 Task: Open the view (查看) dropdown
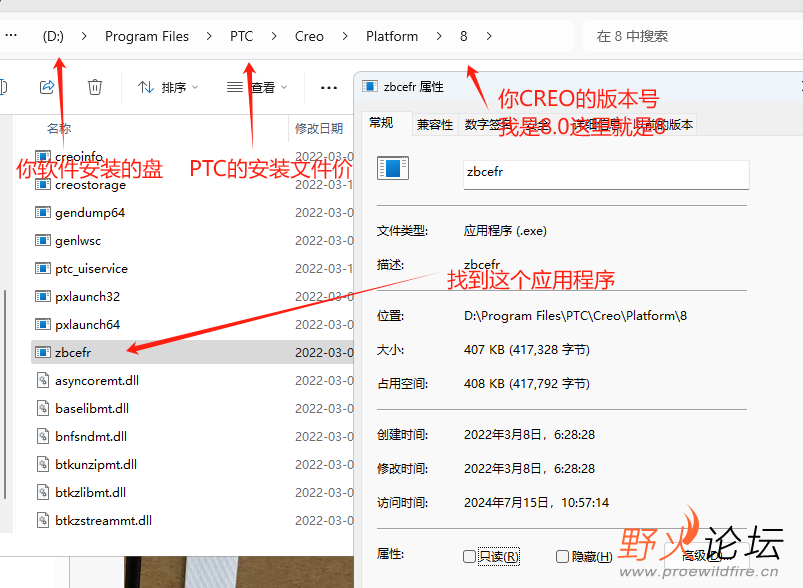pos(257,88)
